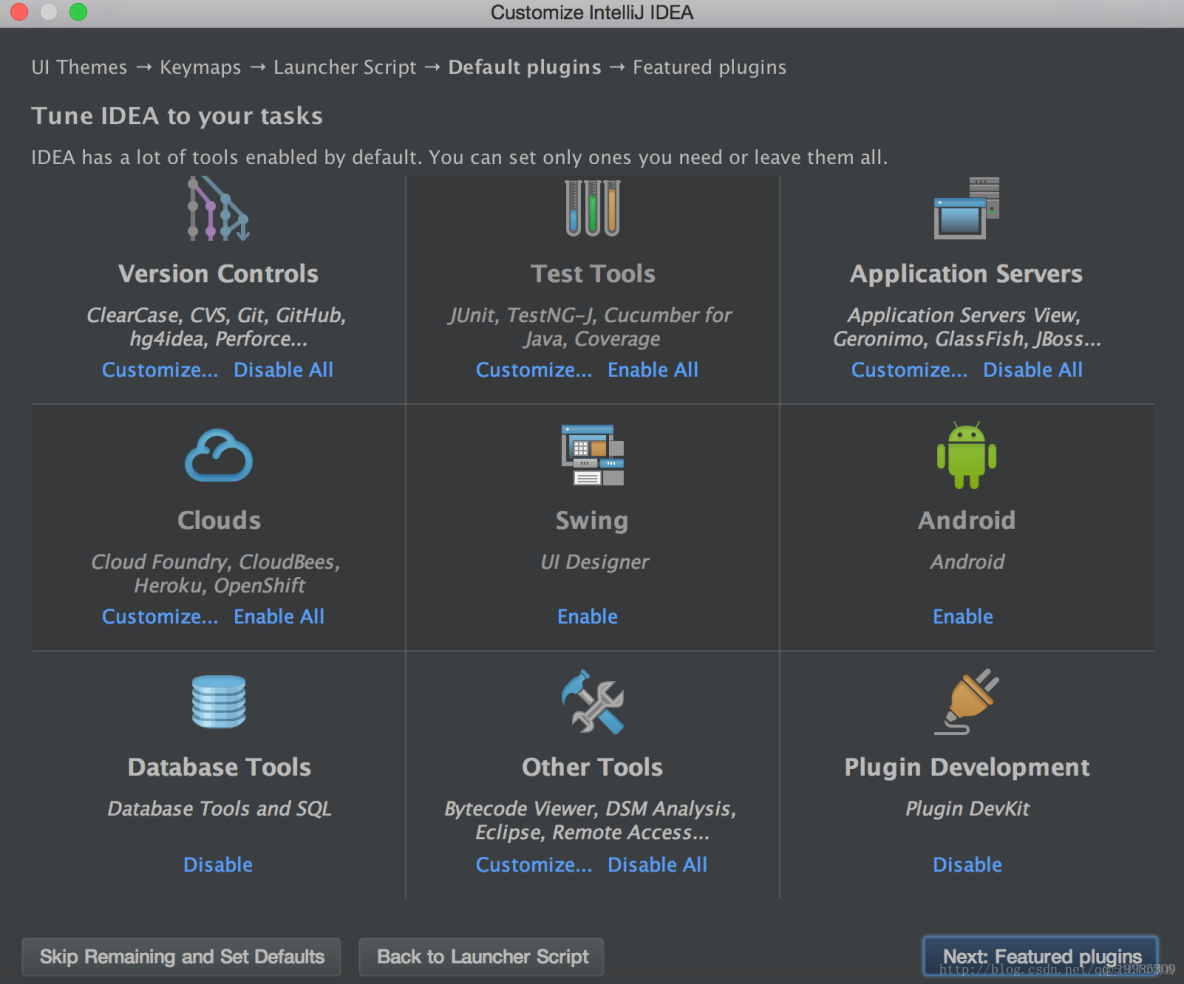Disable all Version Controls plugins
The width and height of the screenshot is (1184, 984).
pyautogui.click(x=283, y=370)
